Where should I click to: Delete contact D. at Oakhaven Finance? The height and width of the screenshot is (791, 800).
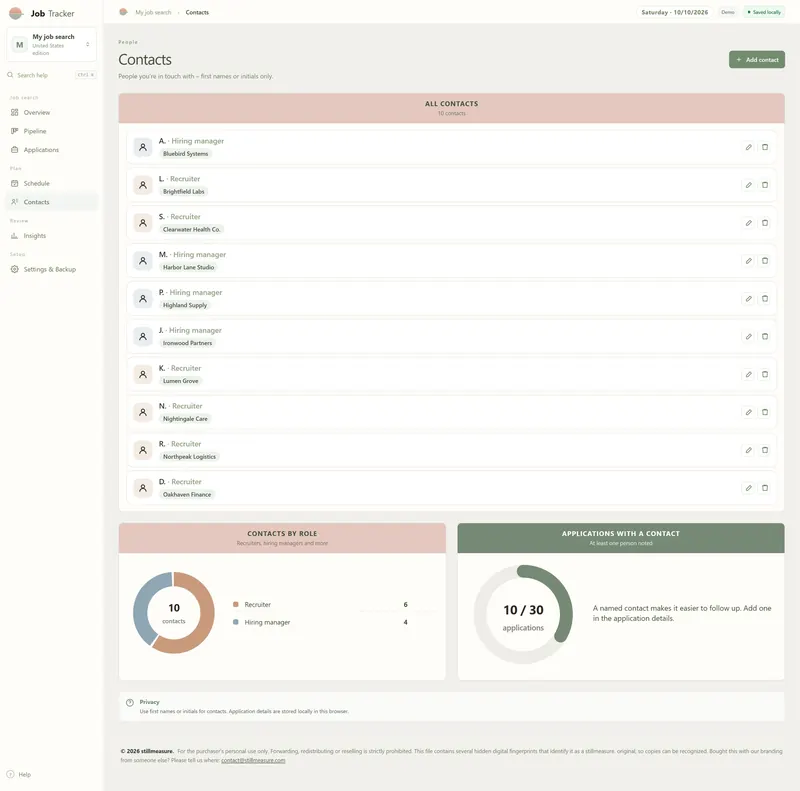[x=765, y=488]
